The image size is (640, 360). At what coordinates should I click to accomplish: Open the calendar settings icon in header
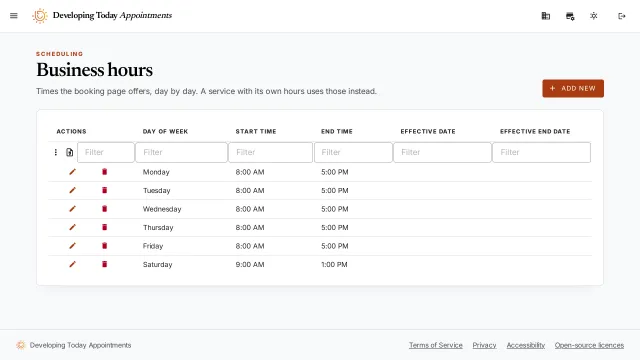[x=570, y=16]
